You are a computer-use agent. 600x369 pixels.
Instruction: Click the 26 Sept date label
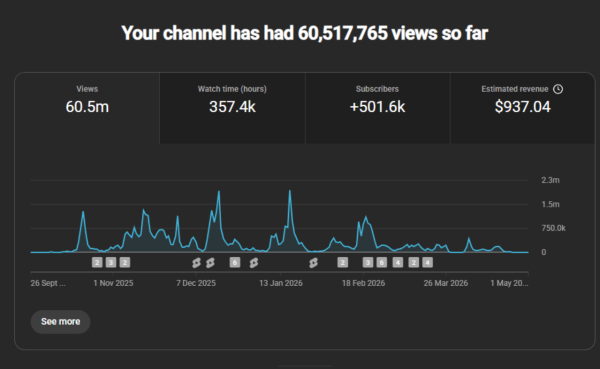click(48, 283)
